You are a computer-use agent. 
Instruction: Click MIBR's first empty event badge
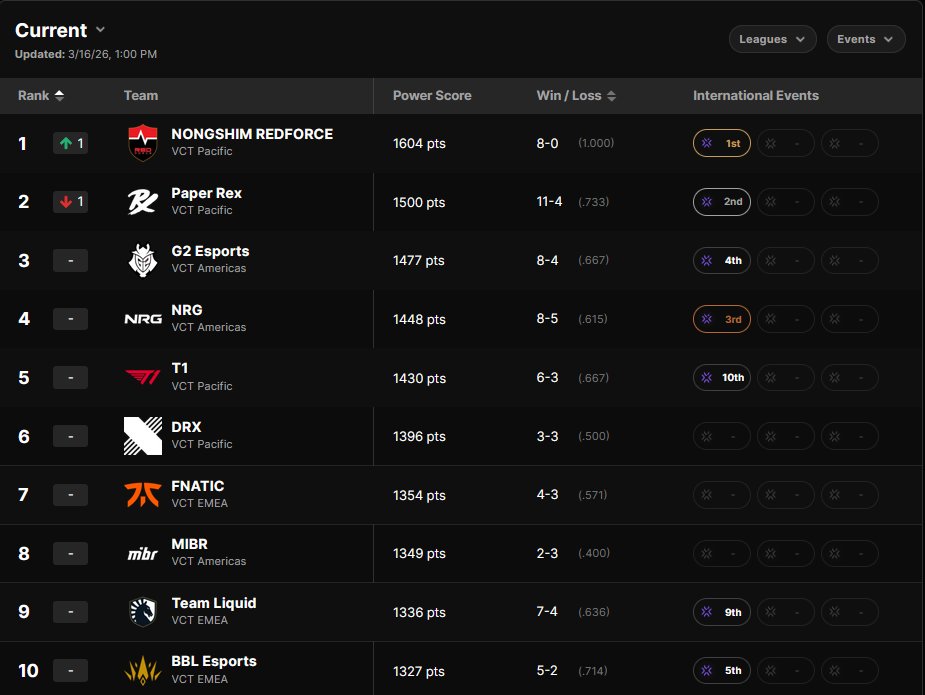721,553
